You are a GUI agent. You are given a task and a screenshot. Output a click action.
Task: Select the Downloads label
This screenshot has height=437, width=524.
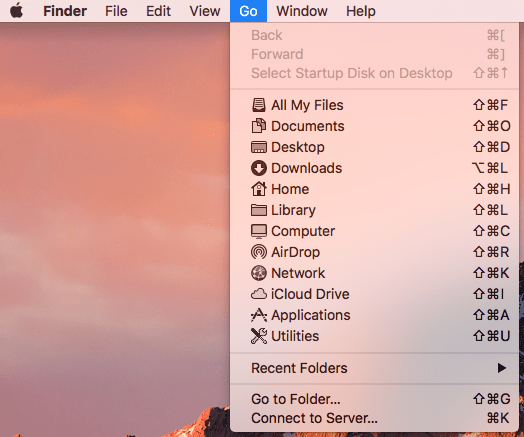306,168
